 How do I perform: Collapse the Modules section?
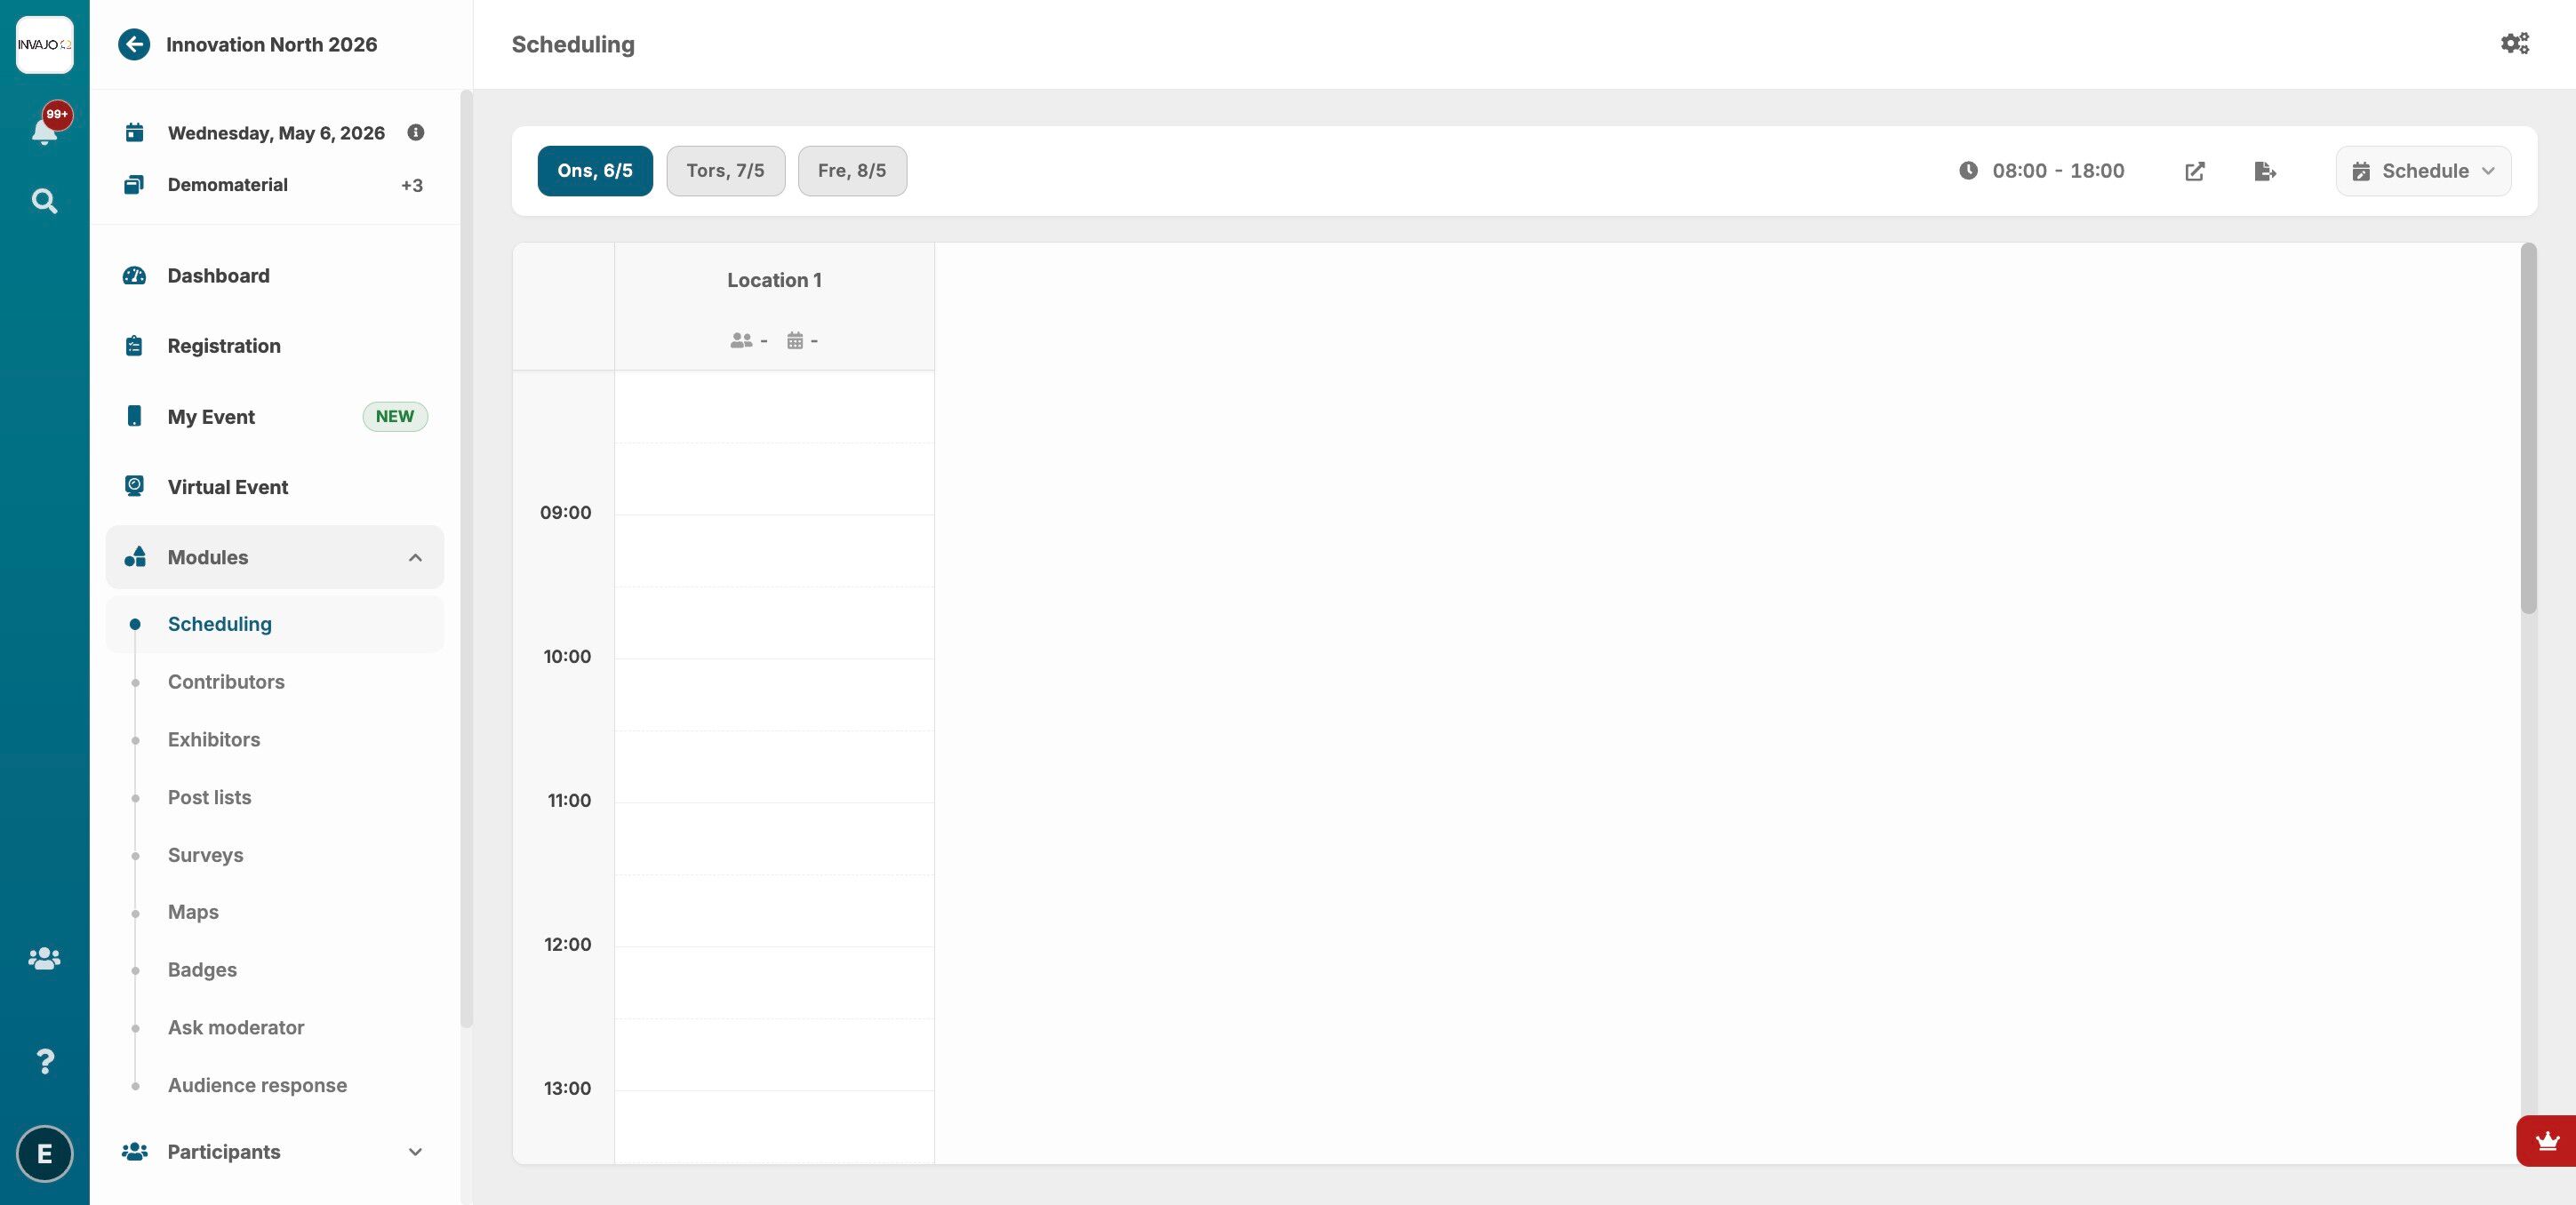[x=415, y=557]
